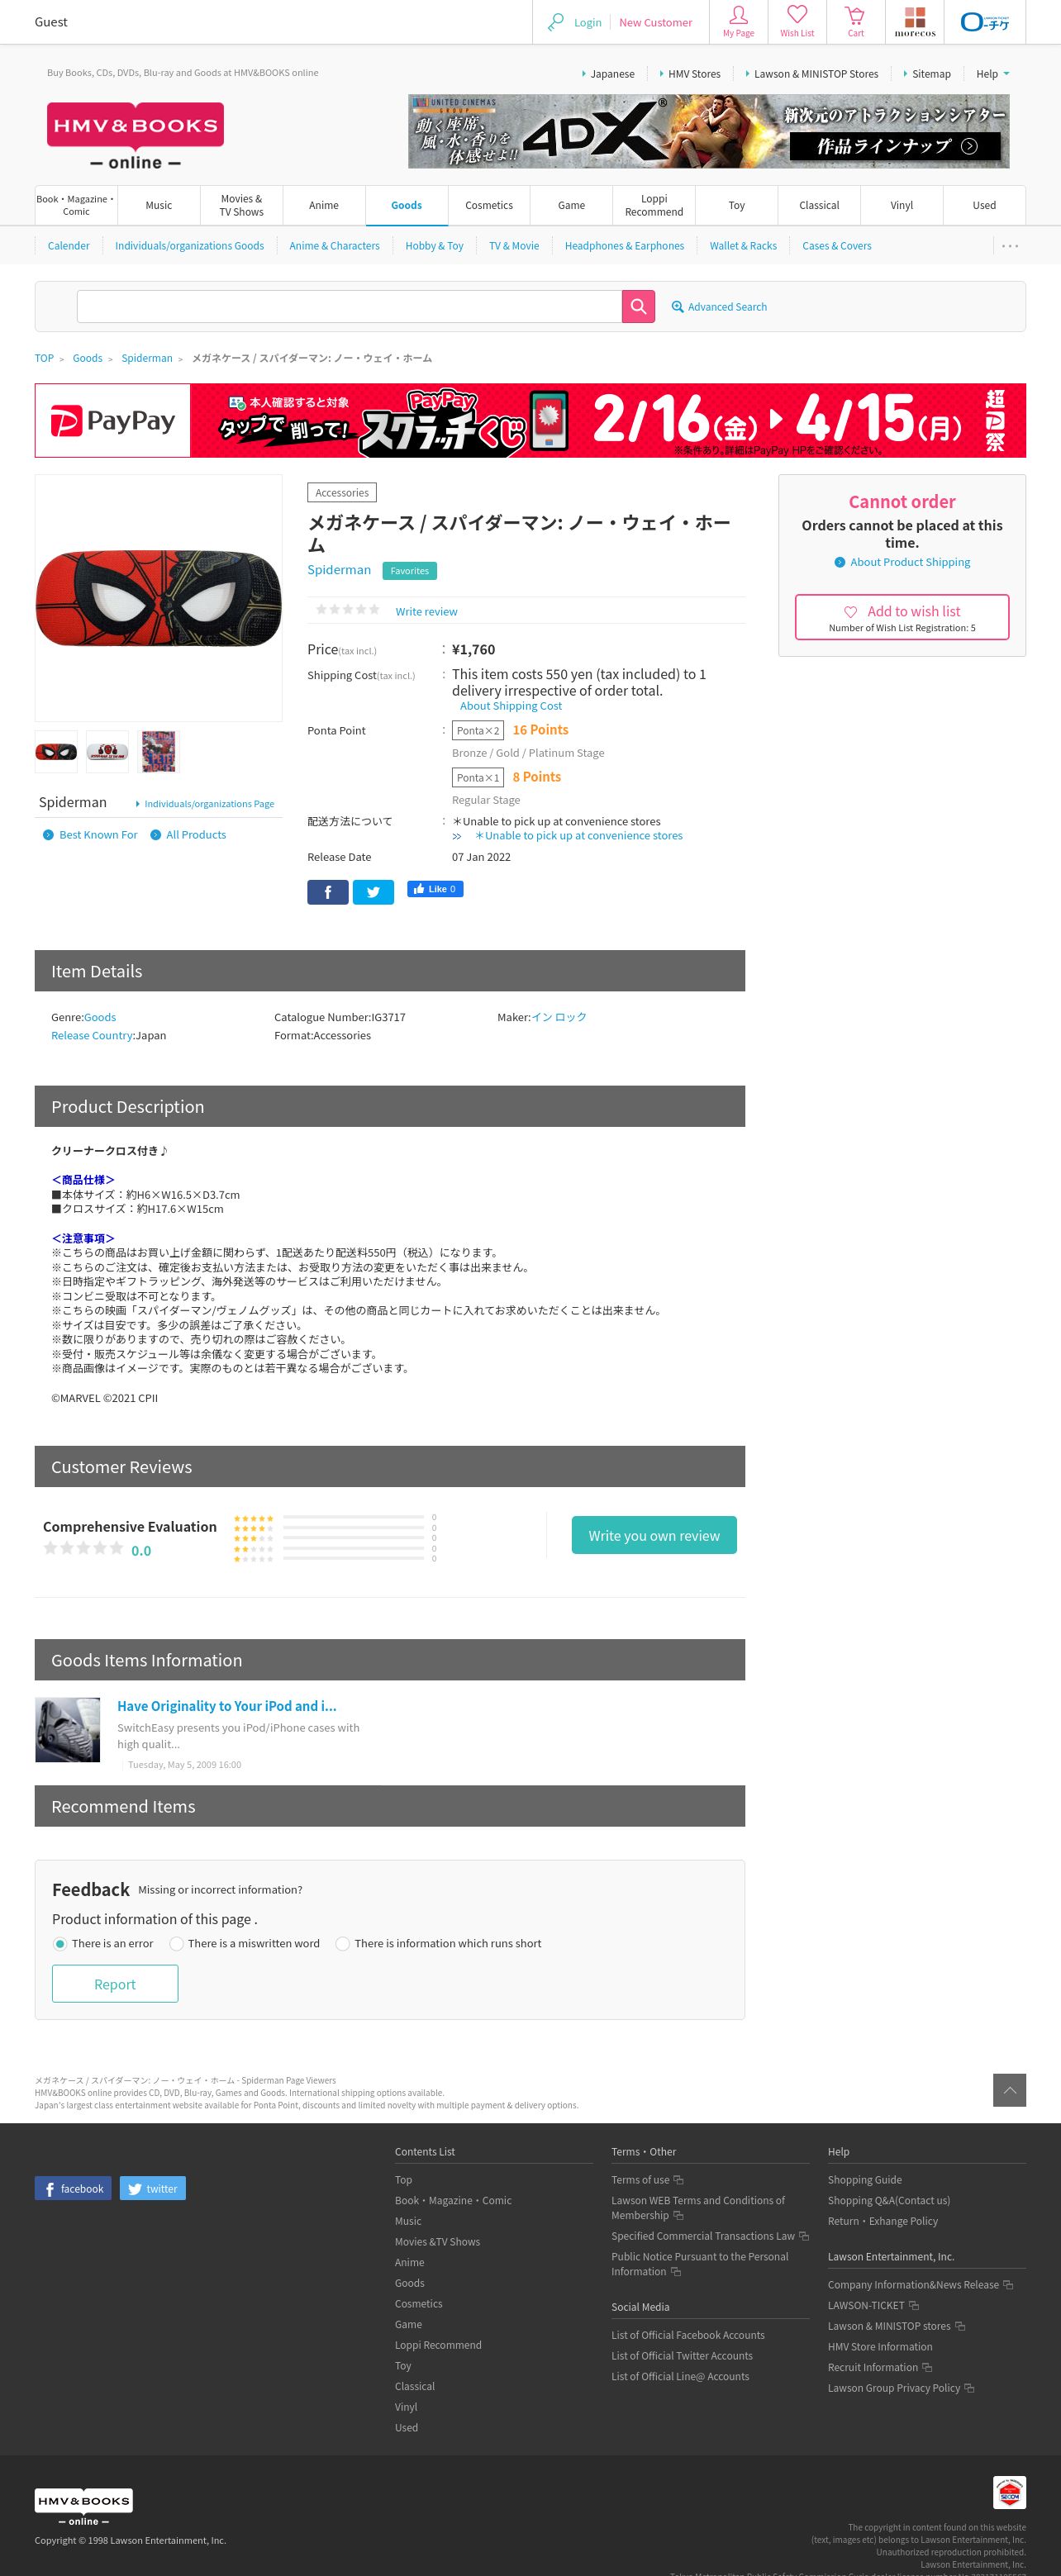This screenshot has width=1061, height=2576.
Task: Click 'Write you own review' button
Action: (654, 1535)
